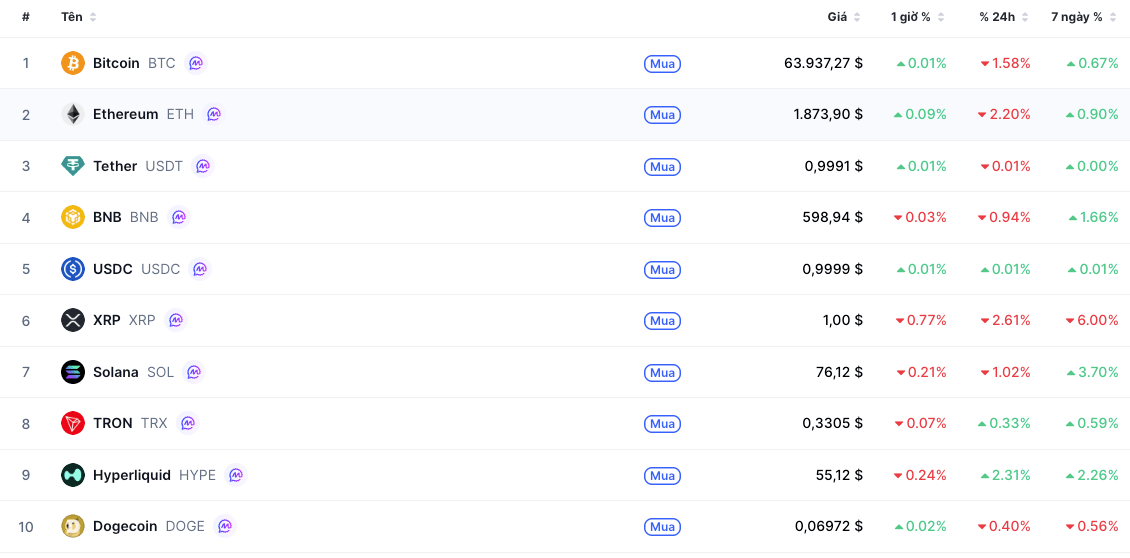Open the Dogecoin name link
The image size is (1130, 558).
(x=125, y=526)
